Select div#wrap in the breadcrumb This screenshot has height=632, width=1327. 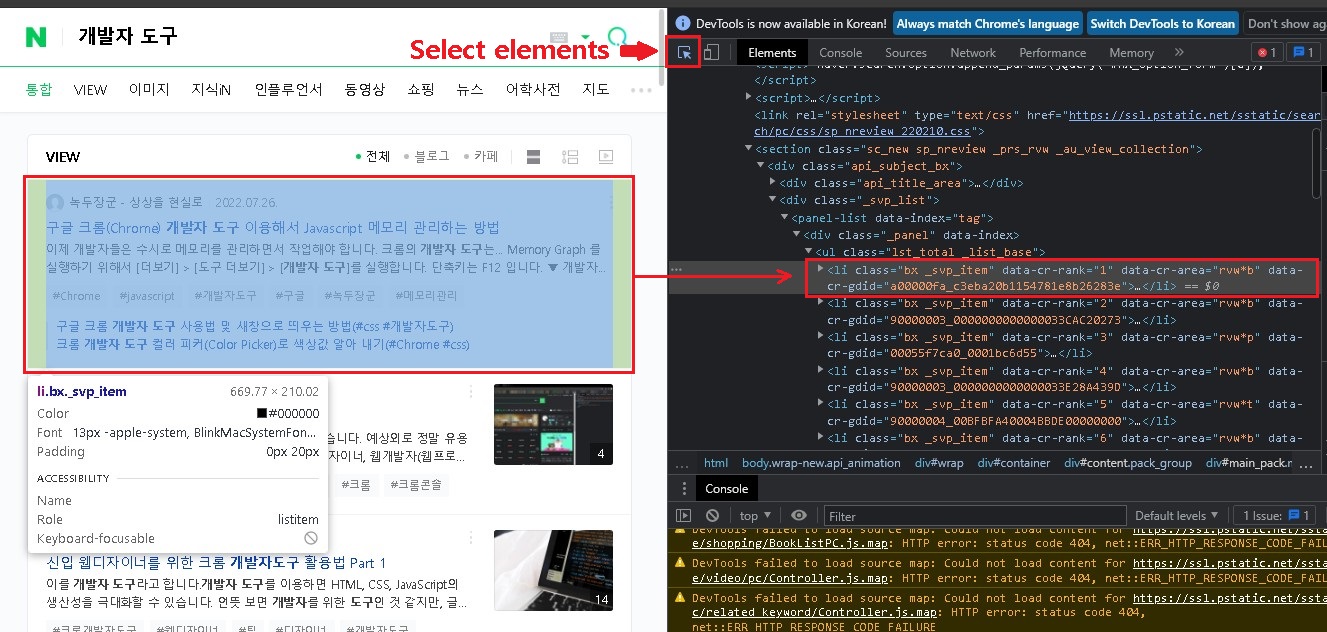pos(937,463)
